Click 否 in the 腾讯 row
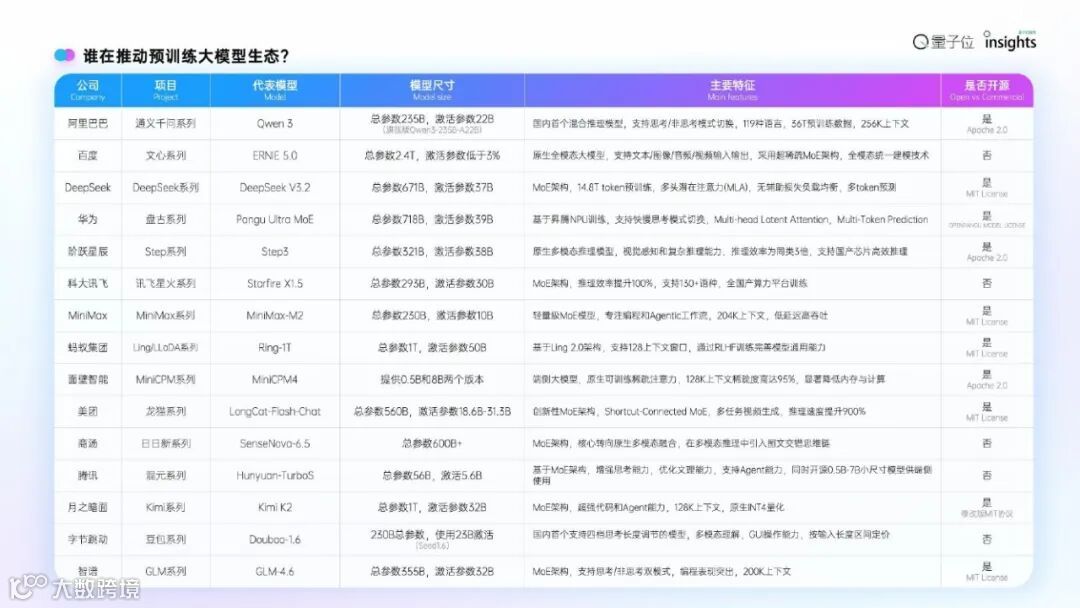 (986, 475)
